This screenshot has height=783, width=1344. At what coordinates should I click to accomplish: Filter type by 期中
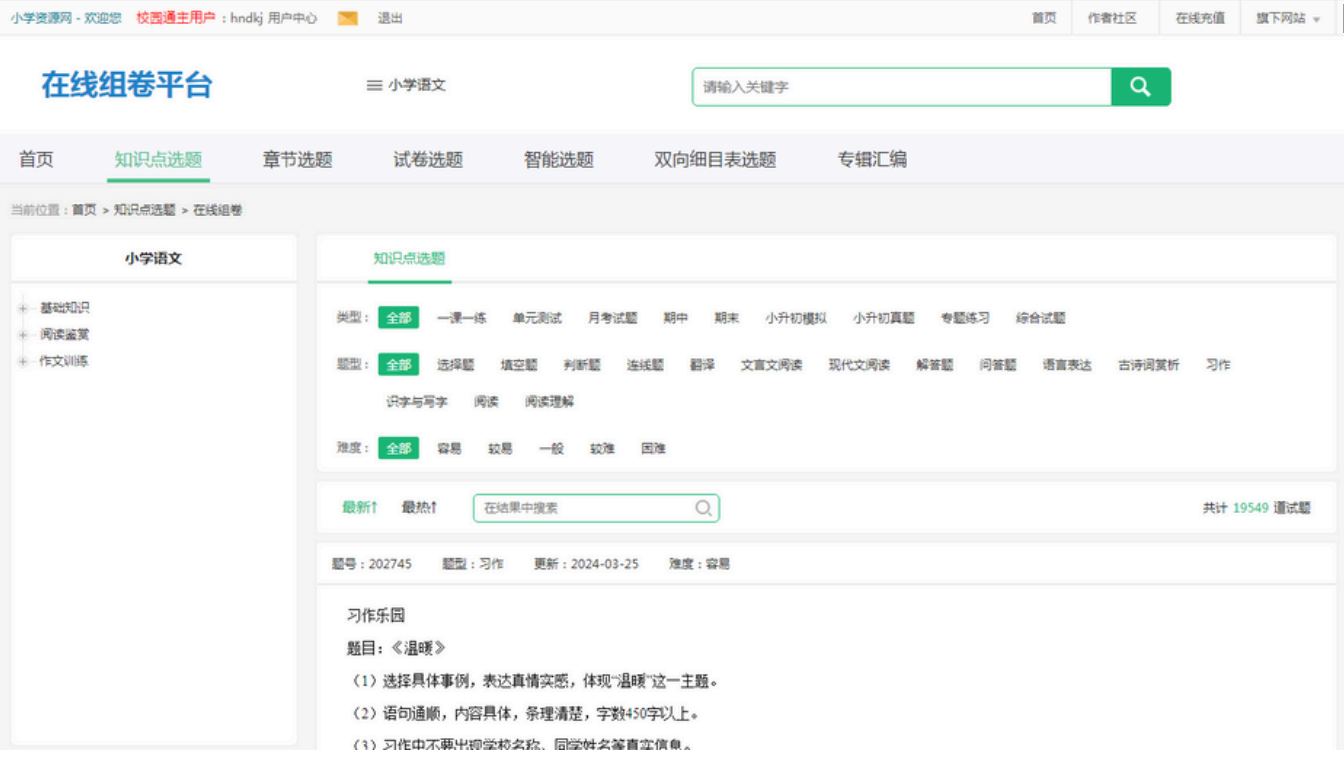[x=676, y=318]
